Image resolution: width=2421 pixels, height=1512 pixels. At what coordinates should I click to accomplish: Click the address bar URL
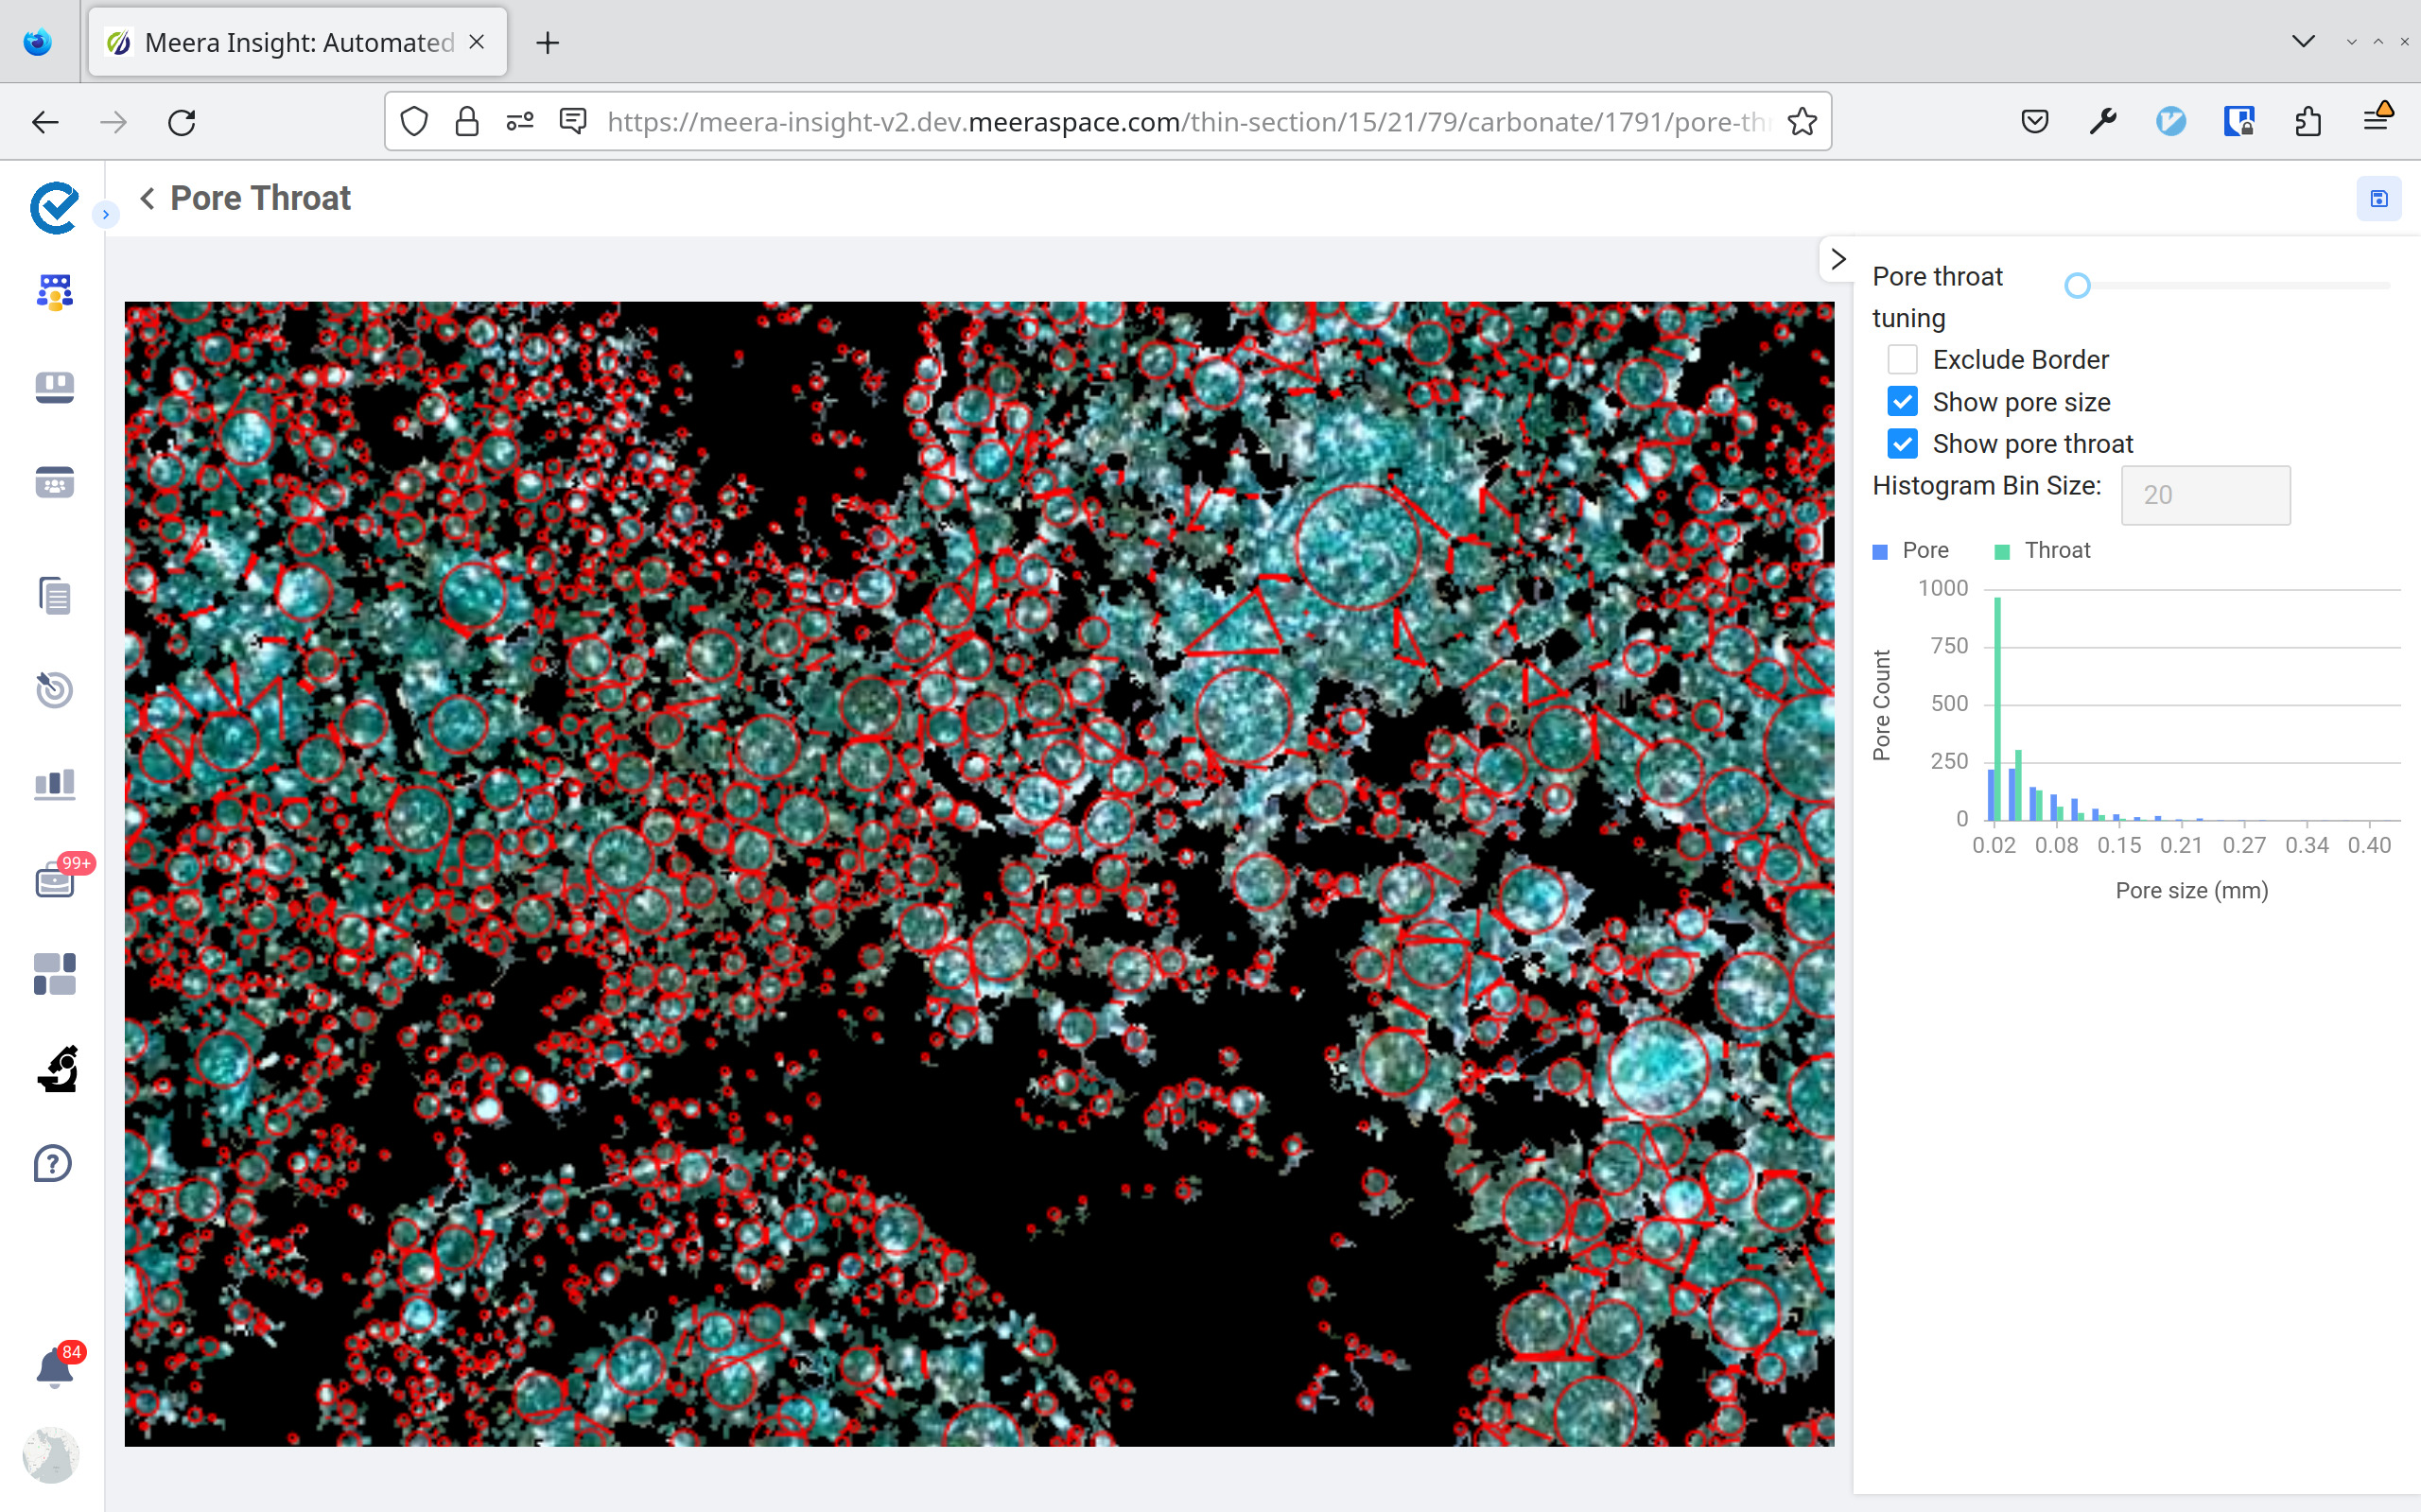1188,122
